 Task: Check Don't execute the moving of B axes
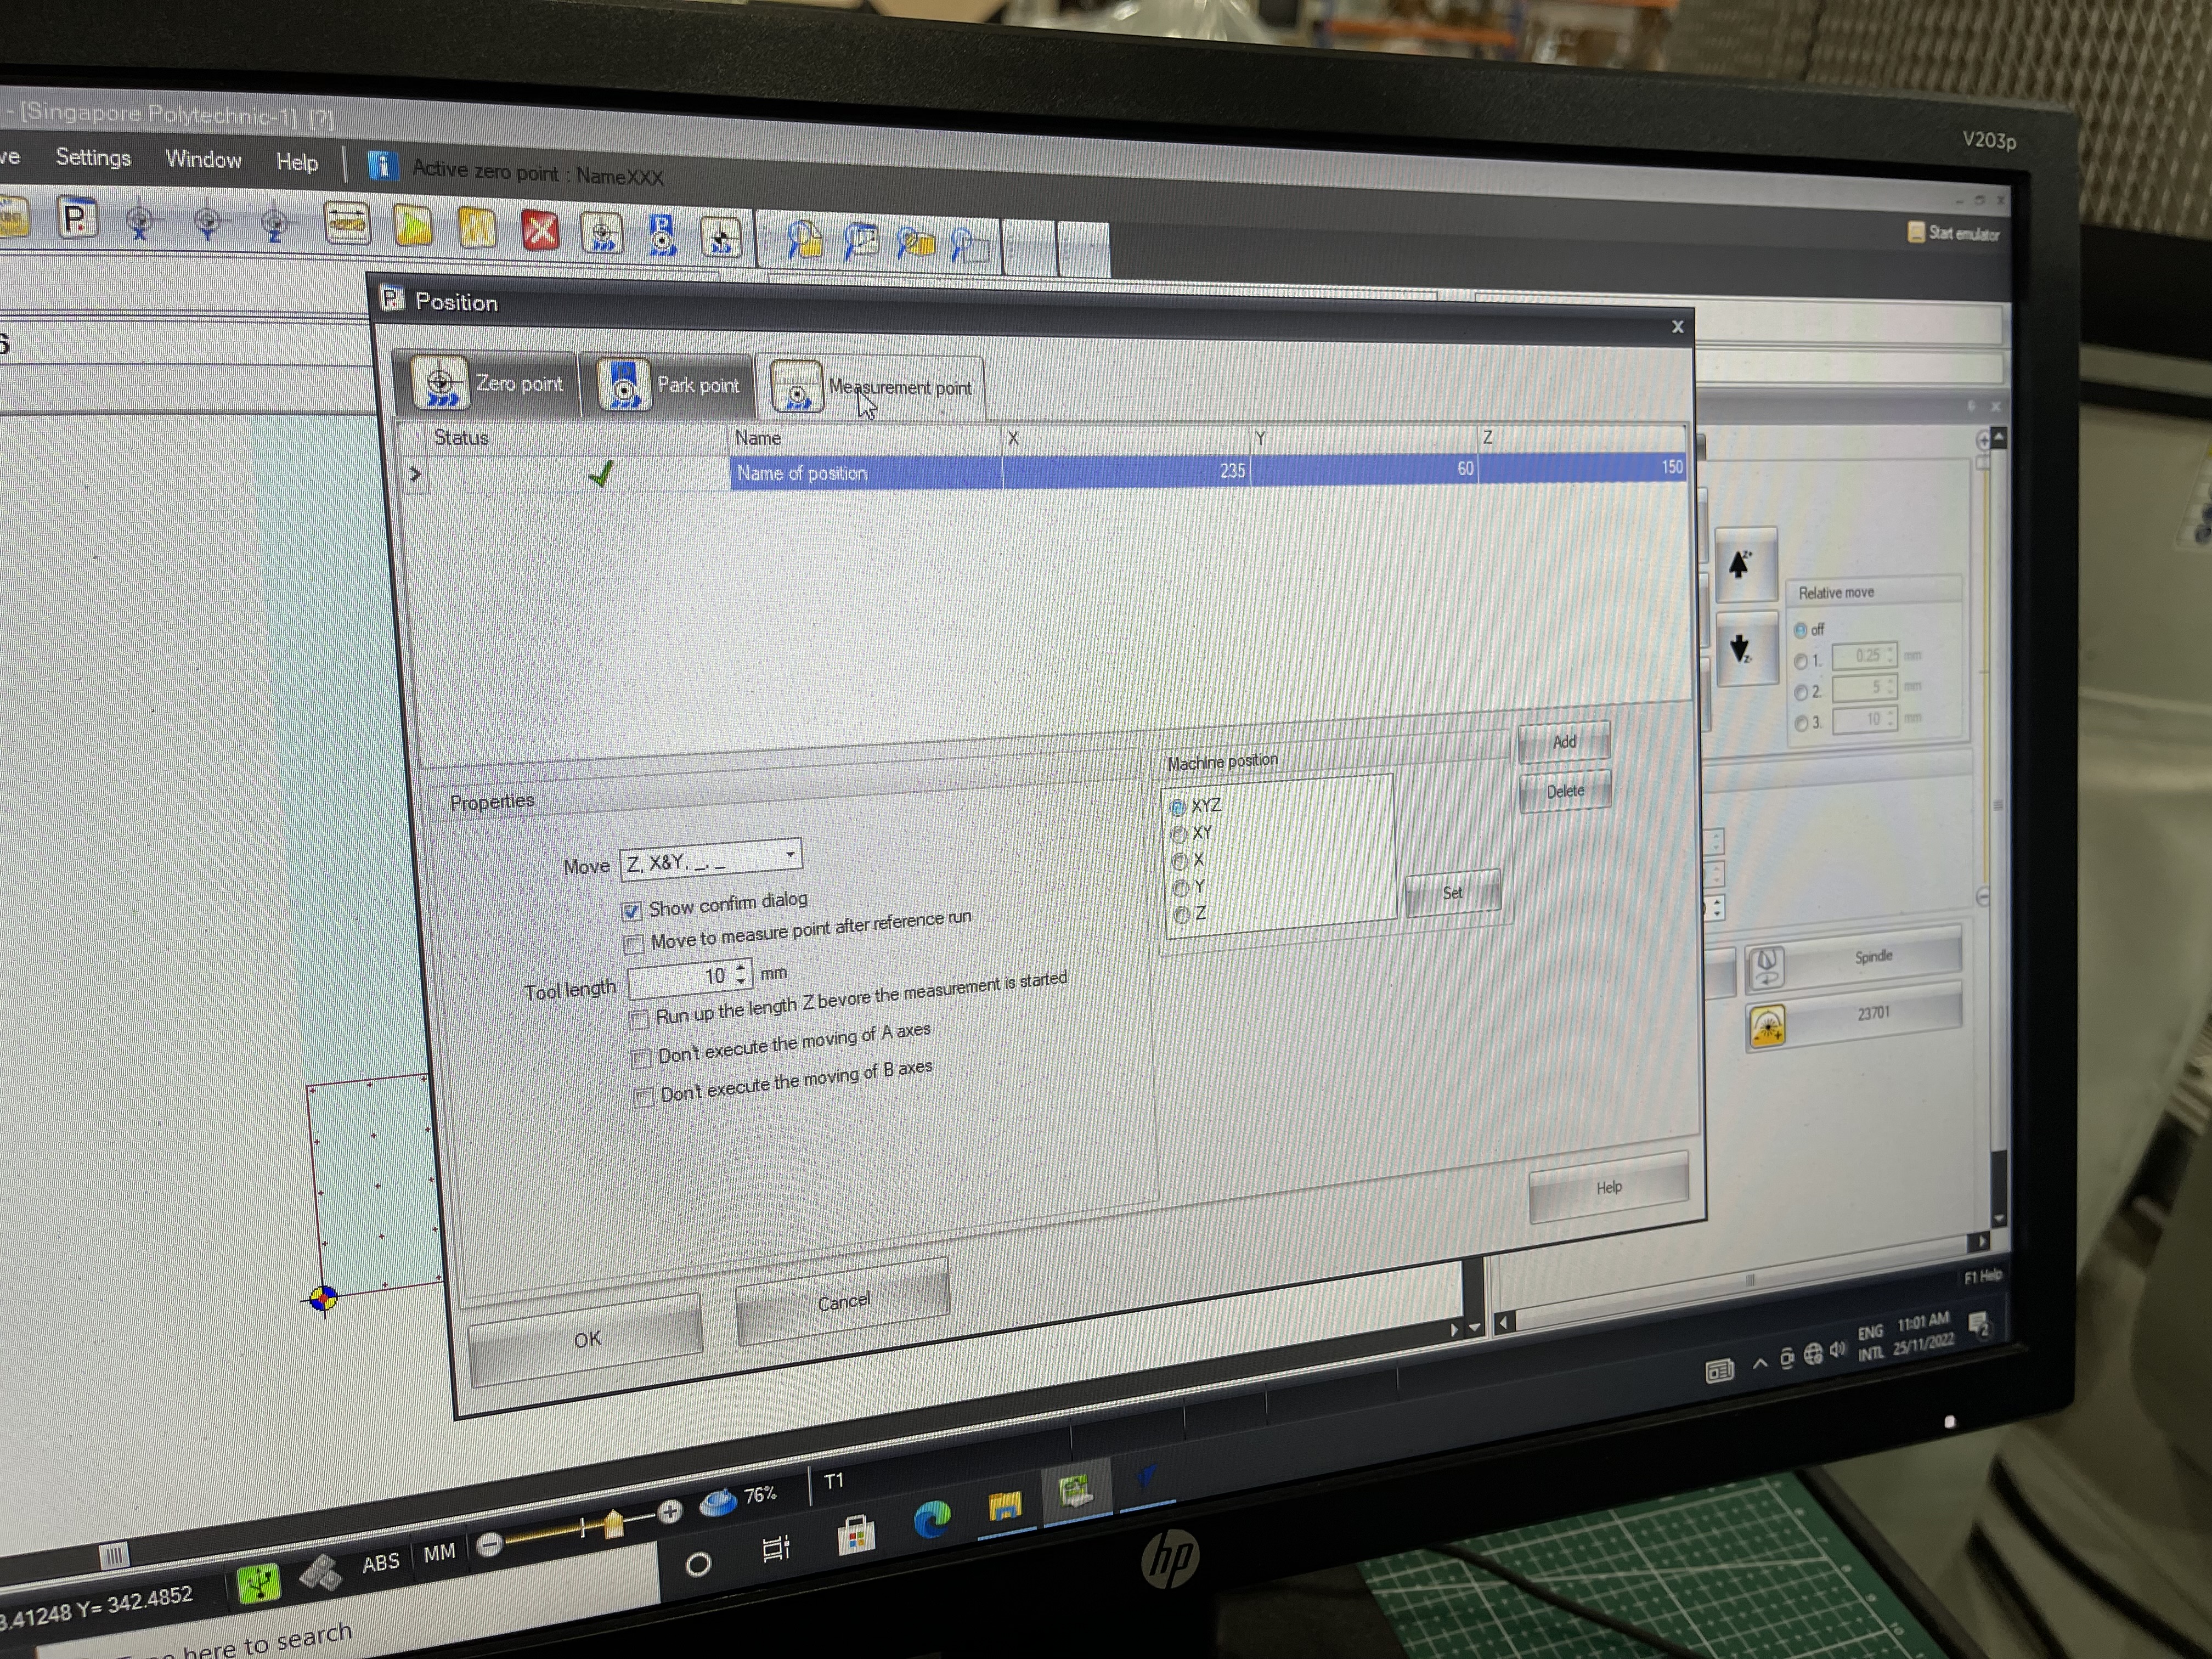[x=644, y=1097]
